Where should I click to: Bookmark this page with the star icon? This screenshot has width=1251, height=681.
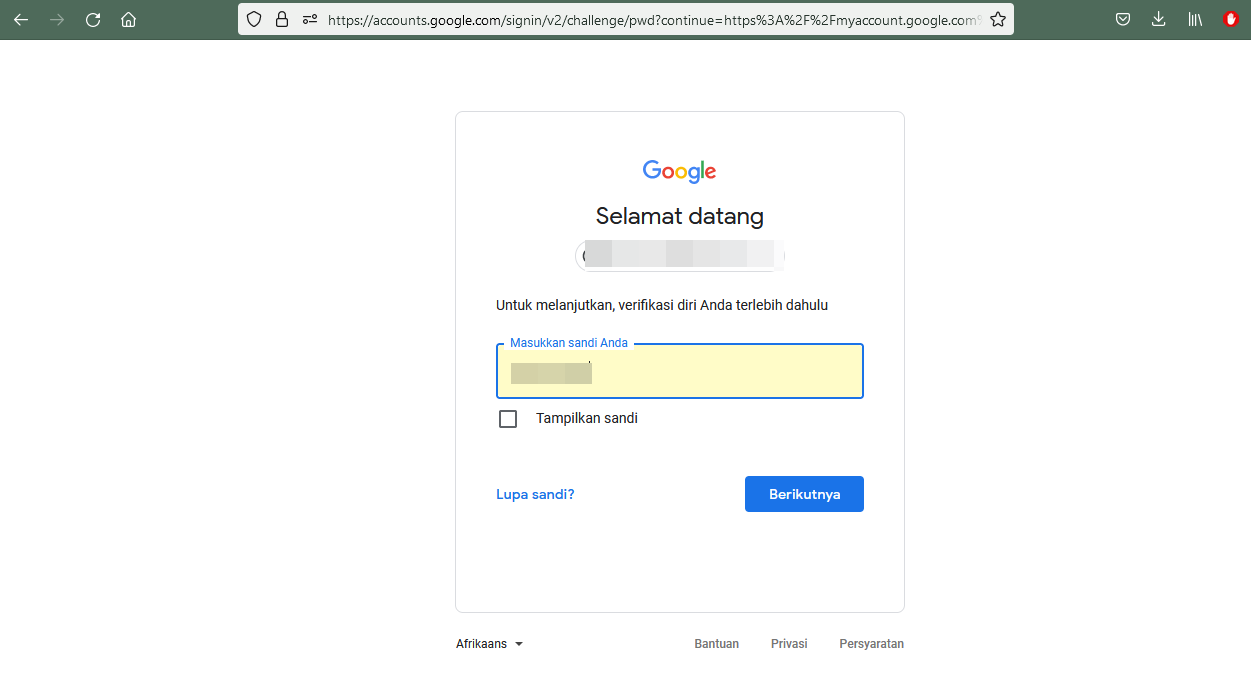997,19
